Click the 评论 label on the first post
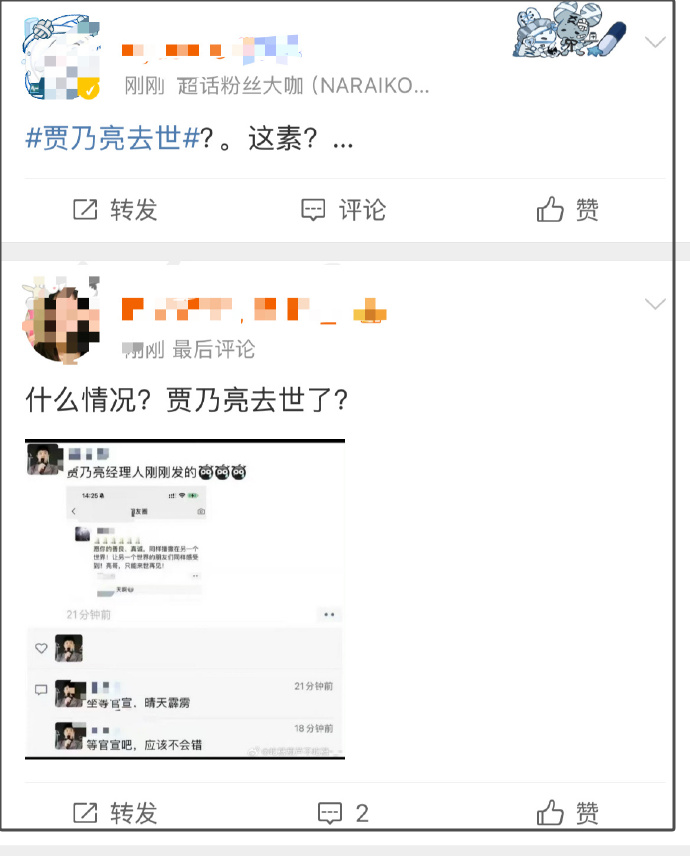This screenshot has height=856, width=690. [x=362, y=210]
